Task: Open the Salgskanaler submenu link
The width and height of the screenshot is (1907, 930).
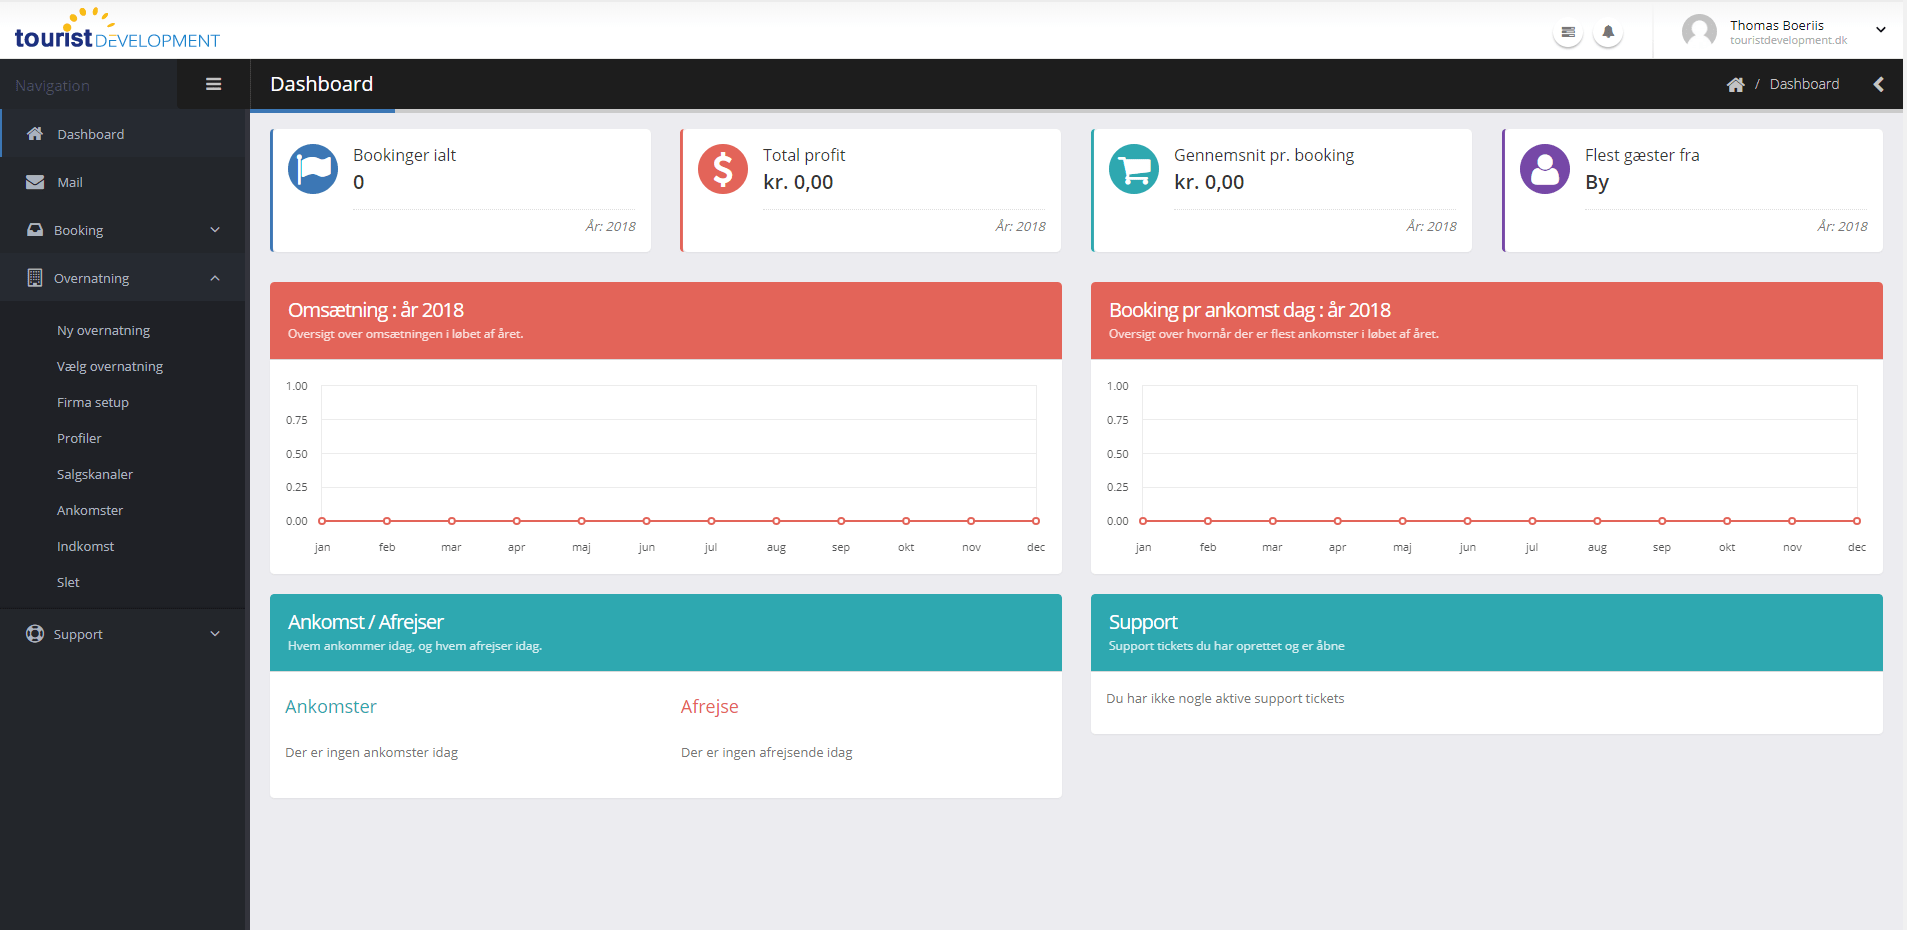Action: click(95, 474)
